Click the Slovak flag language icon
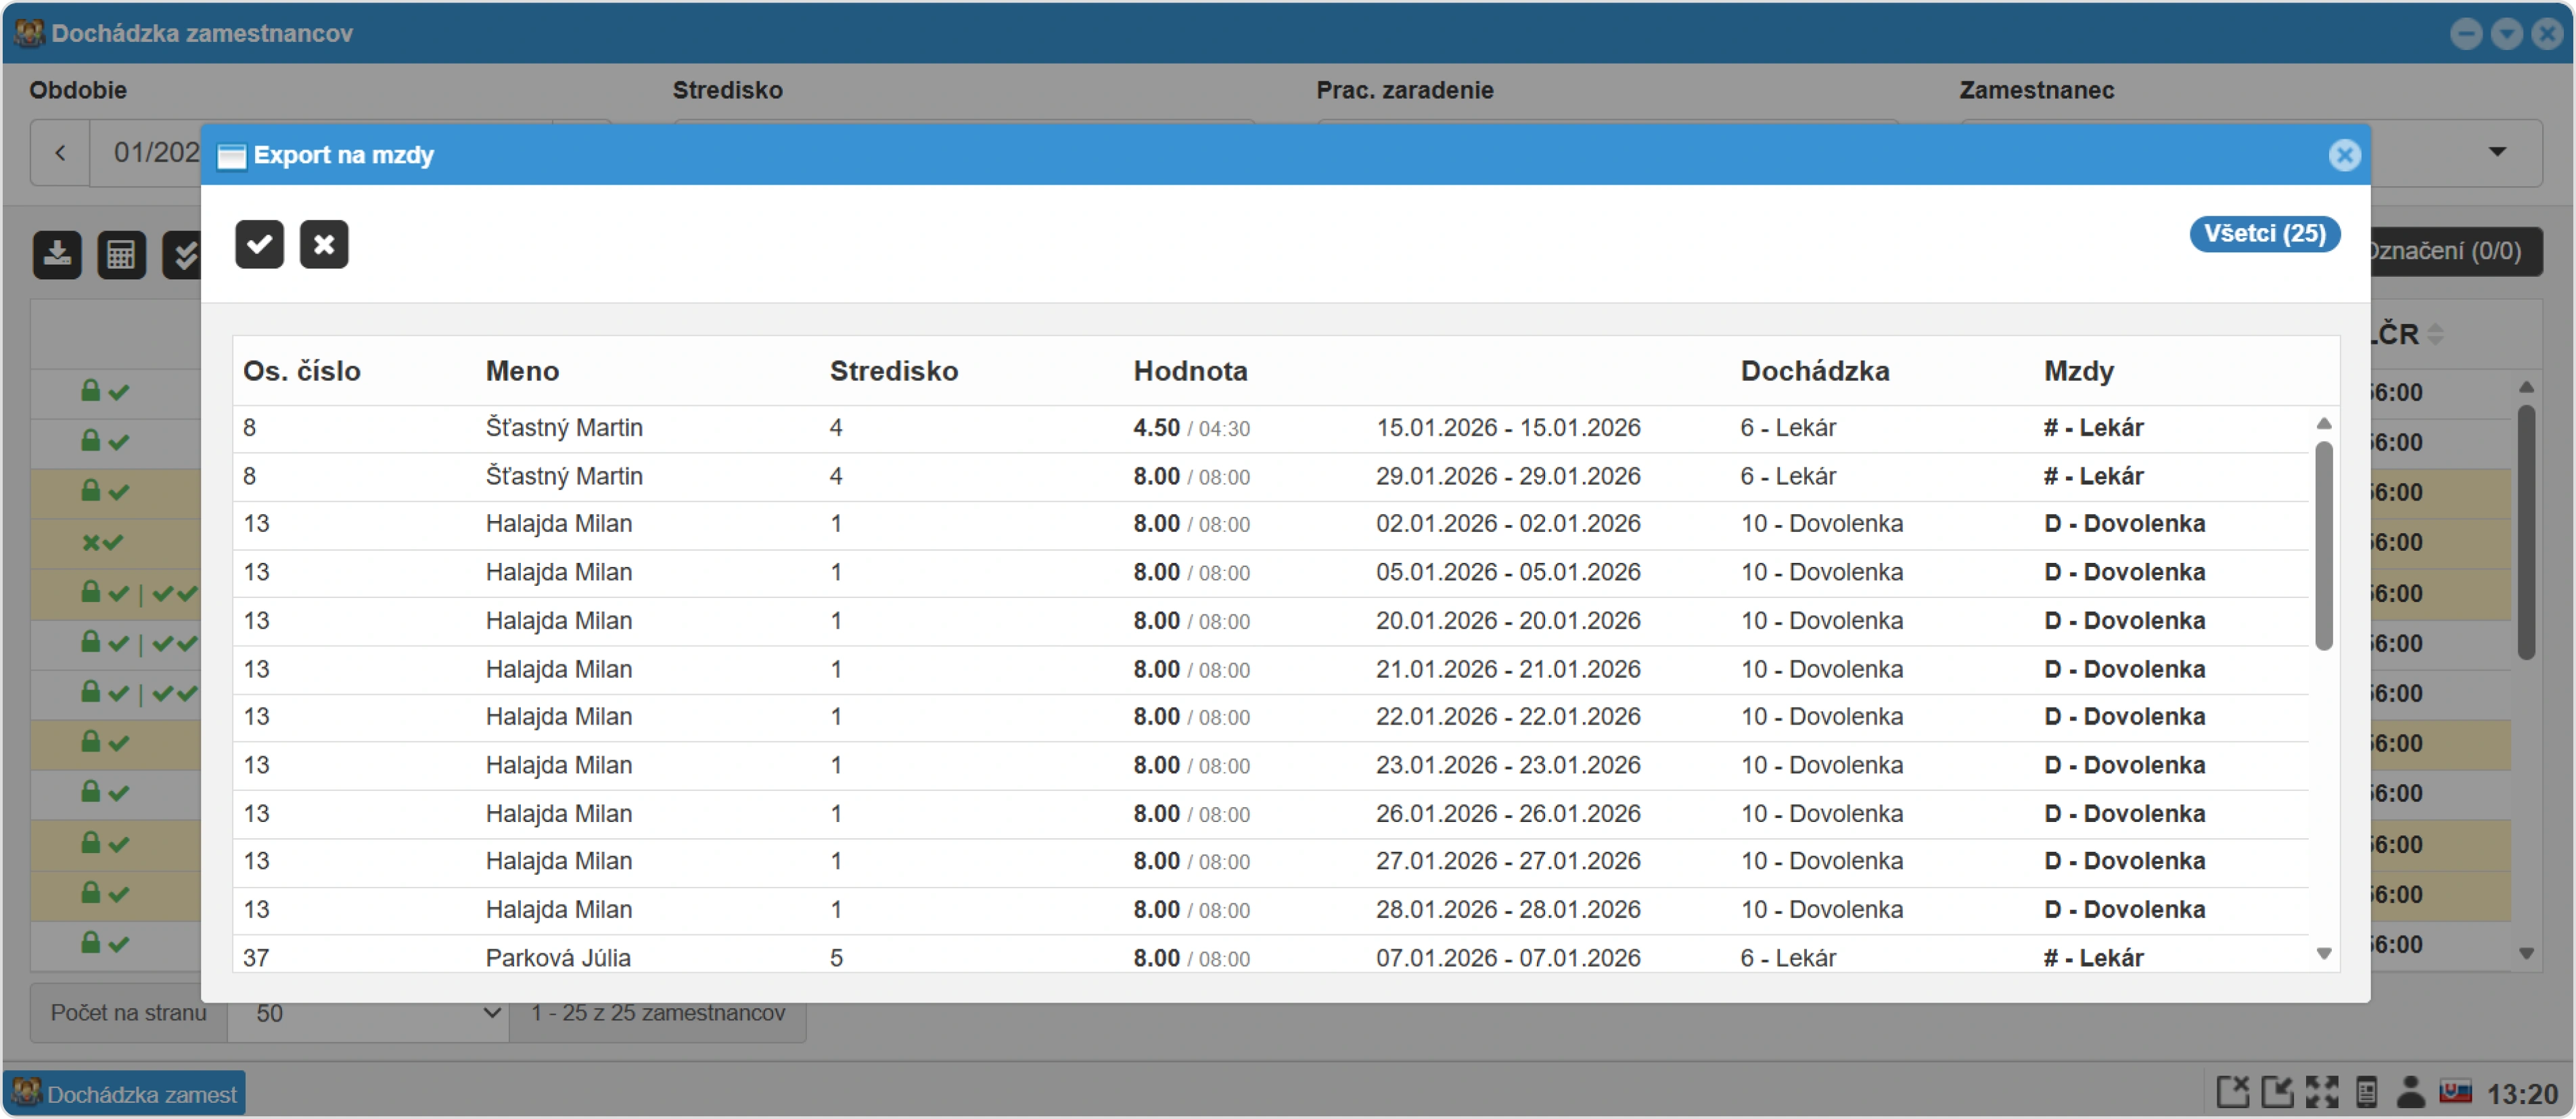Image resolution: width=2576 pixels, height=1119 pixels. coord(2455,1091)
